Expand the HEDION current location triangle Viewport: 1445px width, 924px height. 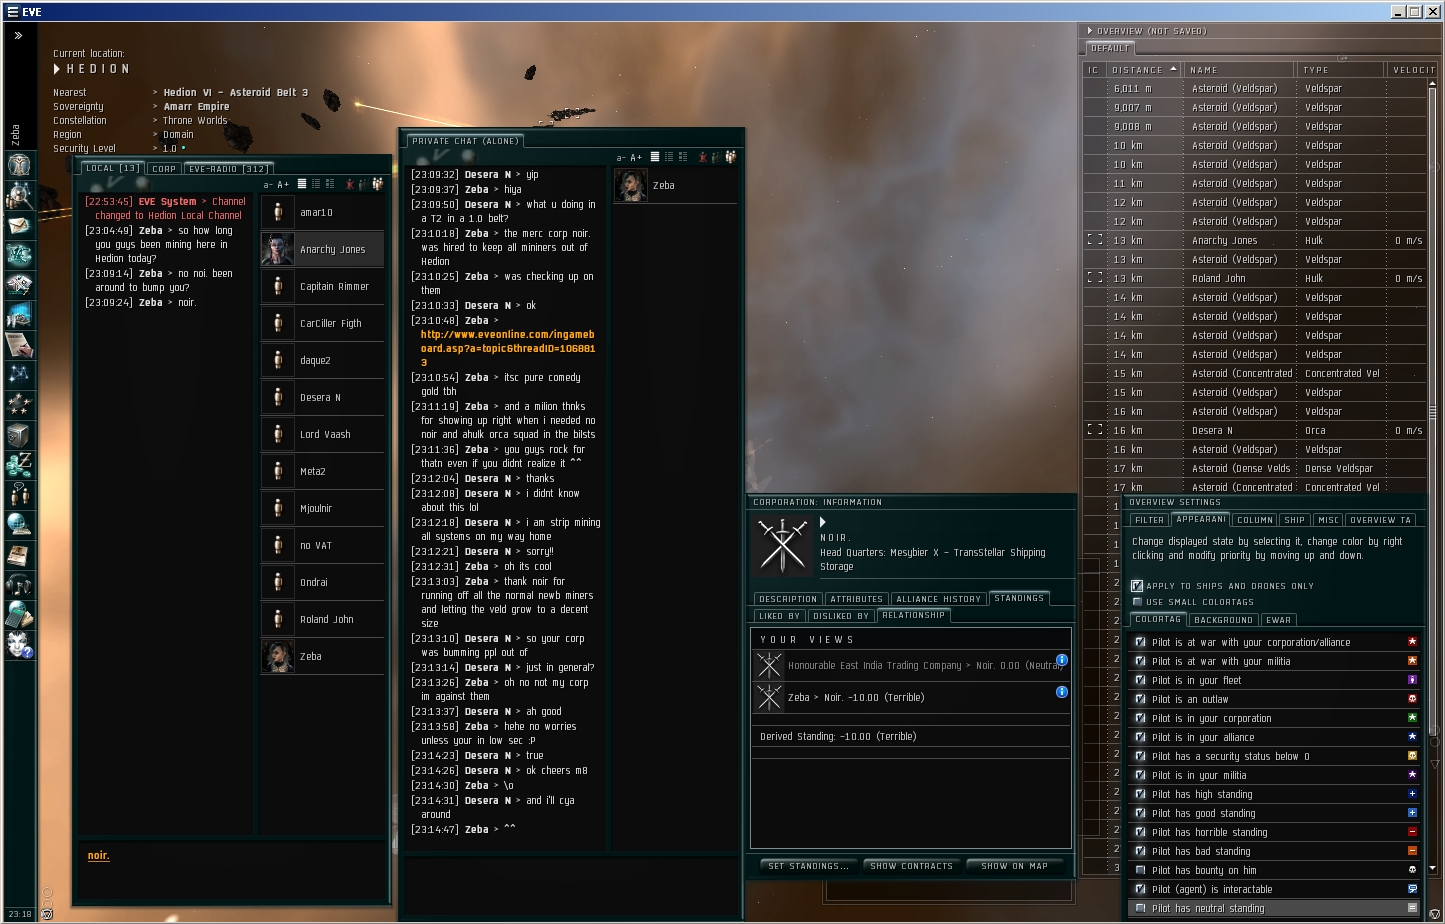[57, 69]
